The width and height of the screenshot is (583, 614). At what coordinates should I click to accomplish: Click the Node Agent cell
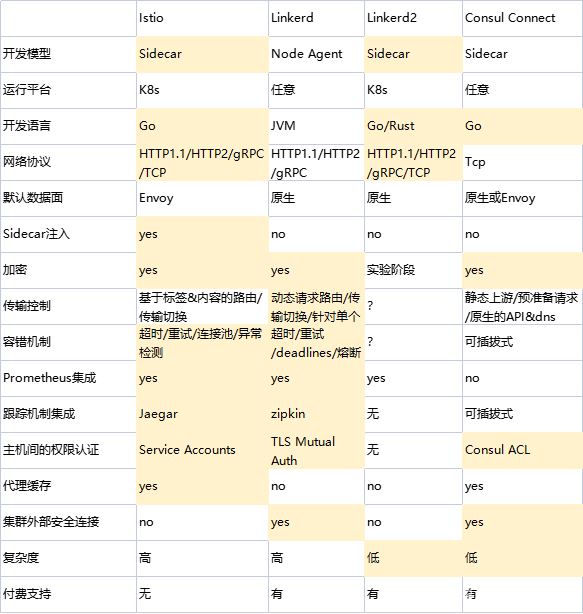click(316, 54)
